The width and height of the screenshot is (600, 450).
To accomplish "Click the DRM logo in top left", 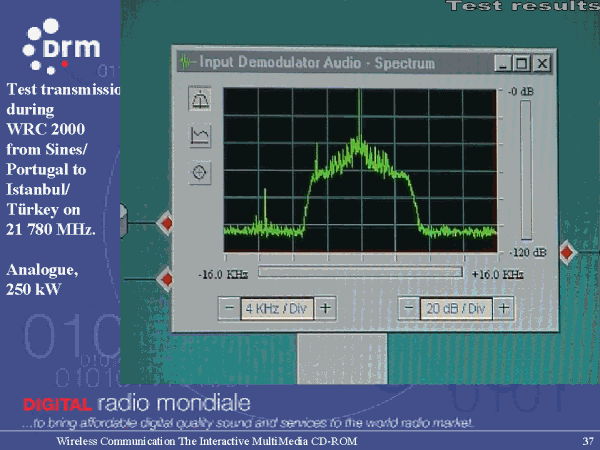I will [61, 47].
